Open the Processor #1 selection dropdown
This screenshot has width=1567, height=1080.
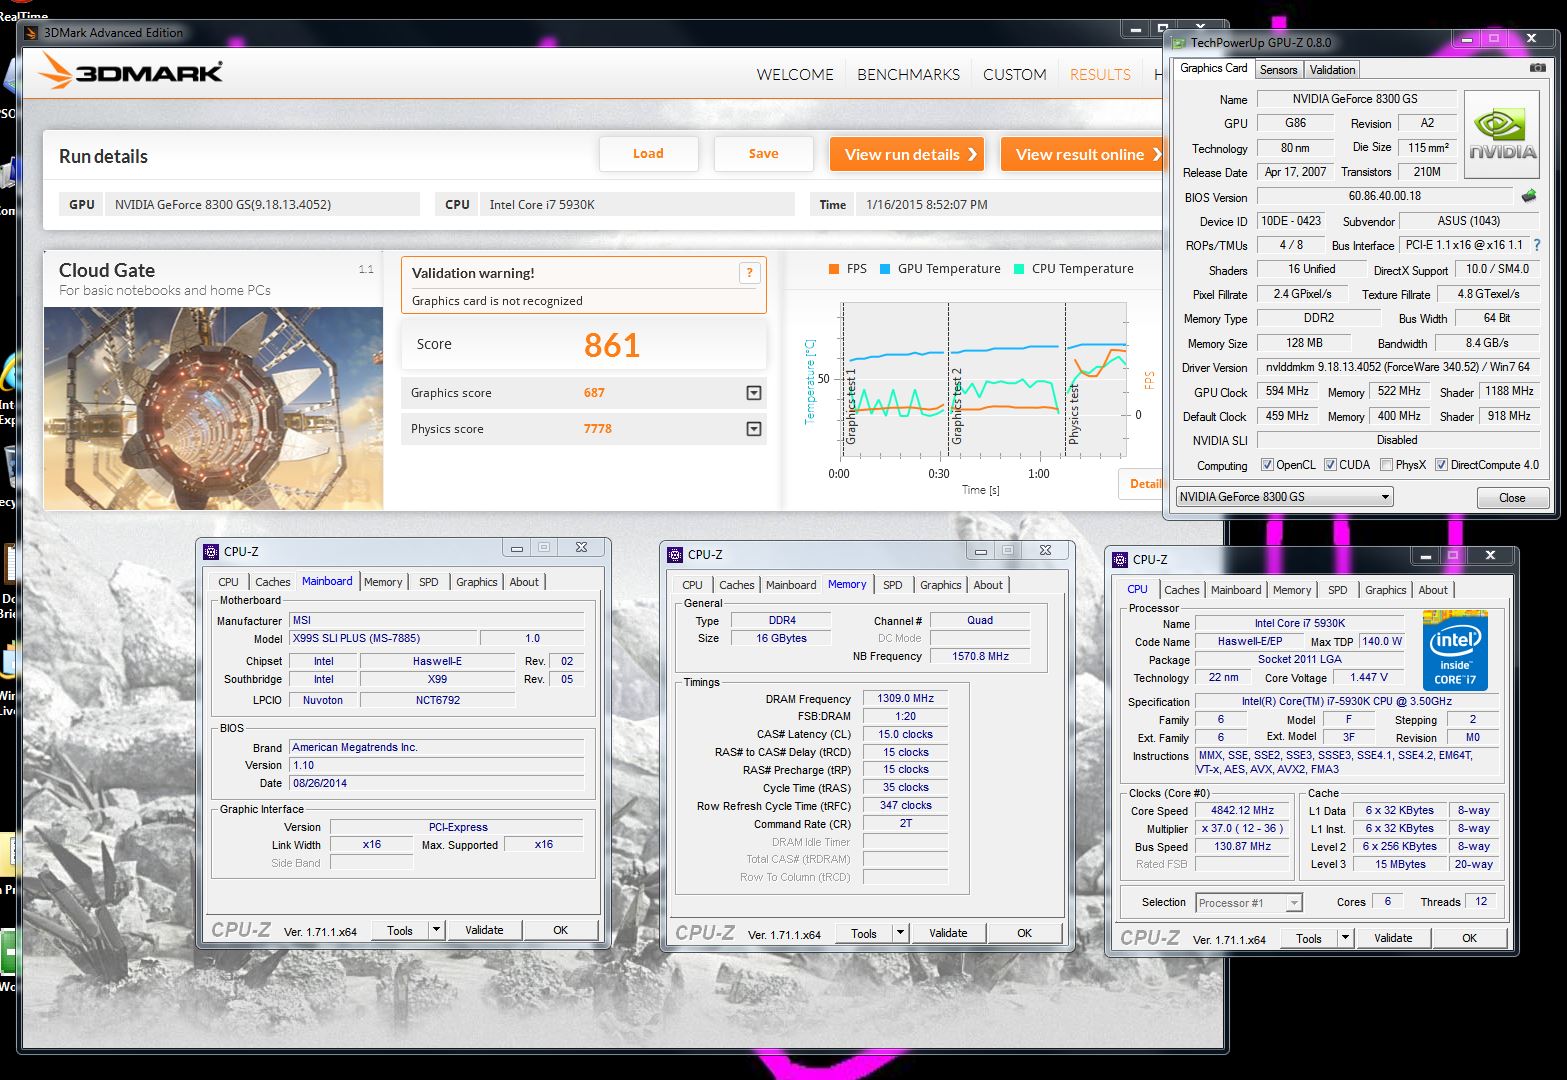(x=1249, y=903)
